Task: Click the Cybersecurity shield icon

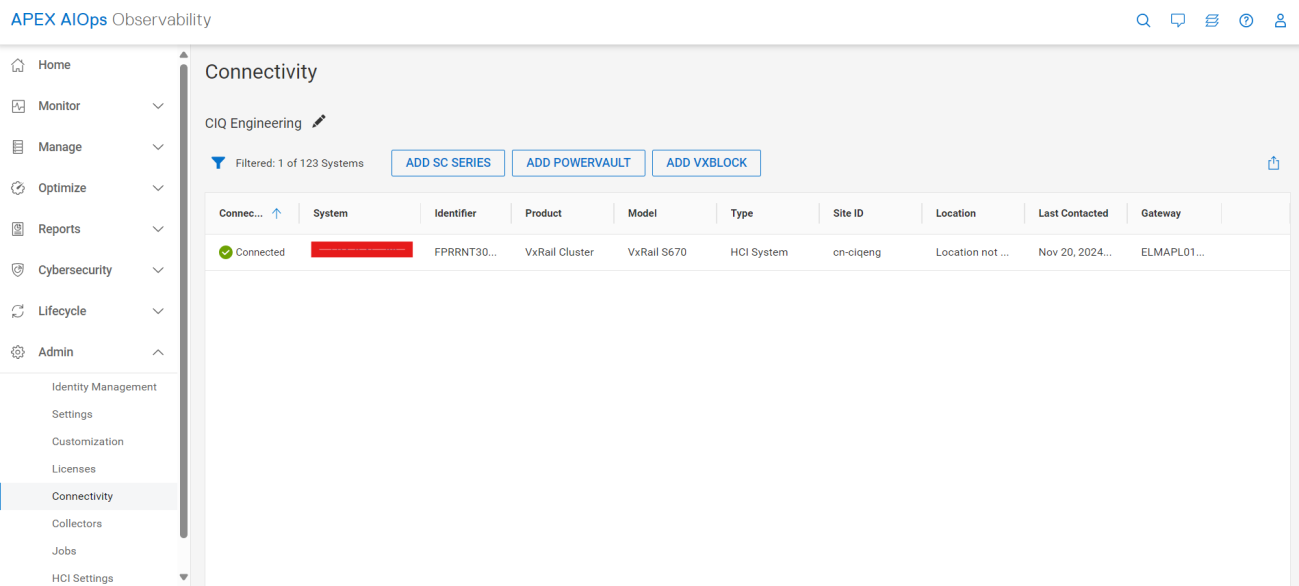Action: click(17, 270)
